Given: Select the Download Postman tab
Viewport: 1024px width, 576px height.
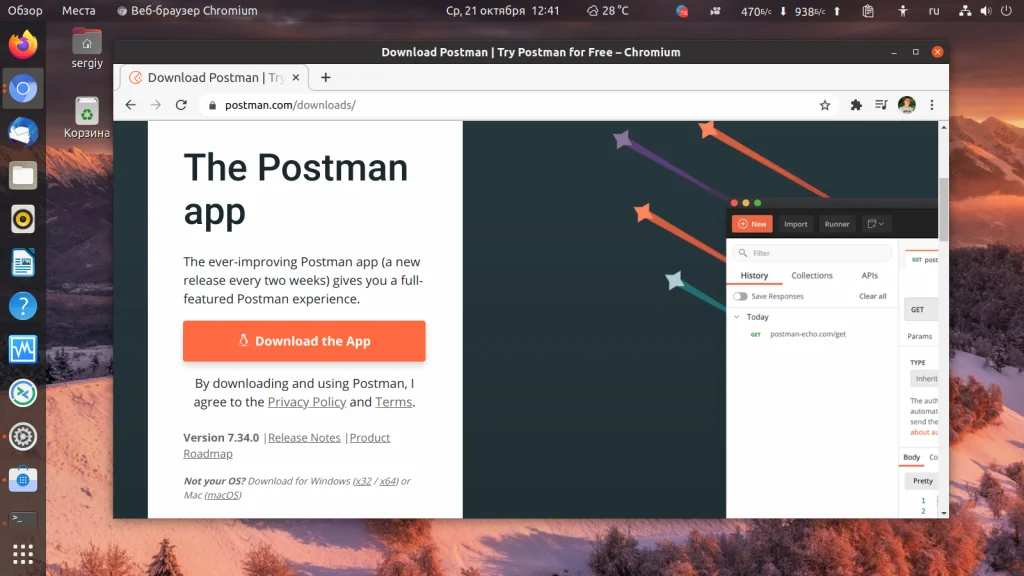Looking at the screenshot, I should click(214, 78).
